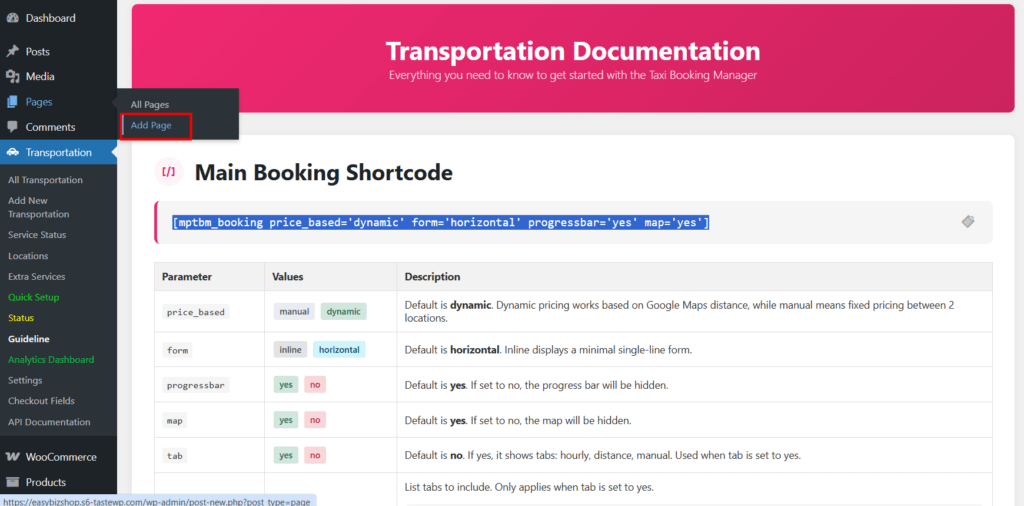Click 'yes' badge in progressbar row

pyautogui.click(x=286, y=385)
